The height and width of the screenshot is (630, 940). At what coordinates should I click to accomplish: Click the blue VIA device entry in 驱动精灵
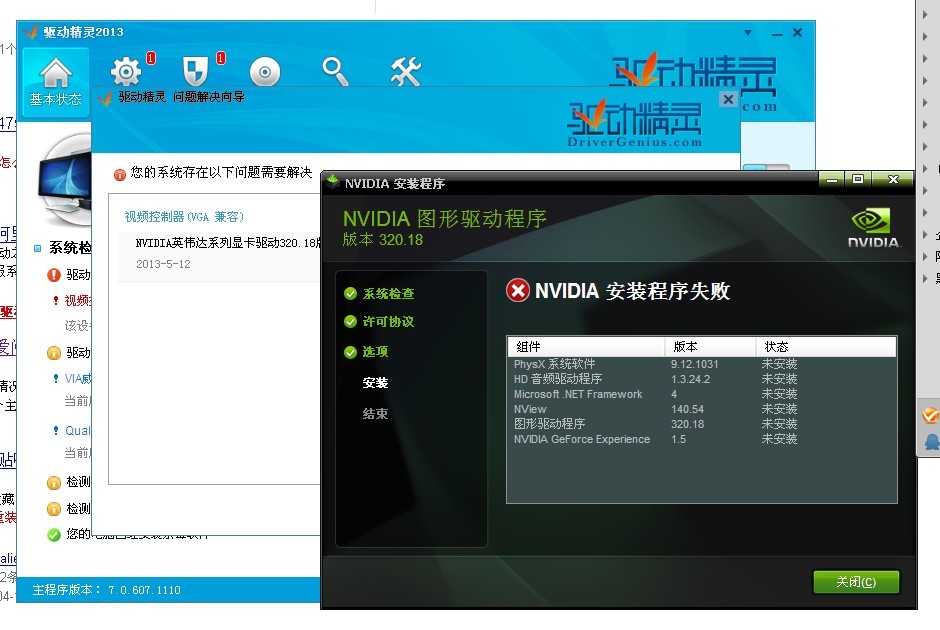(x=78, y=378)
